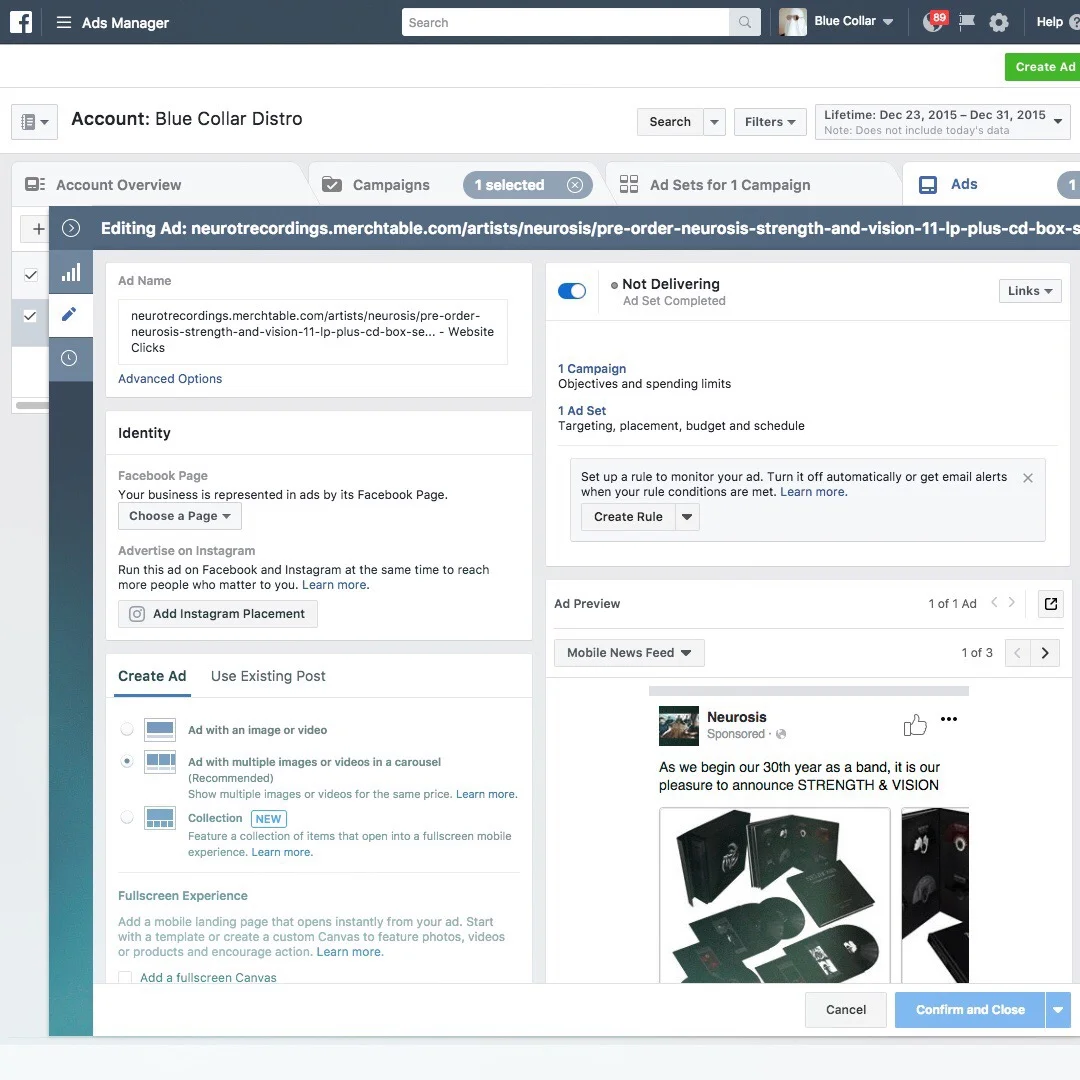
Task: Select Ad with an image or video radio
Action: click(x=127, y=729)
